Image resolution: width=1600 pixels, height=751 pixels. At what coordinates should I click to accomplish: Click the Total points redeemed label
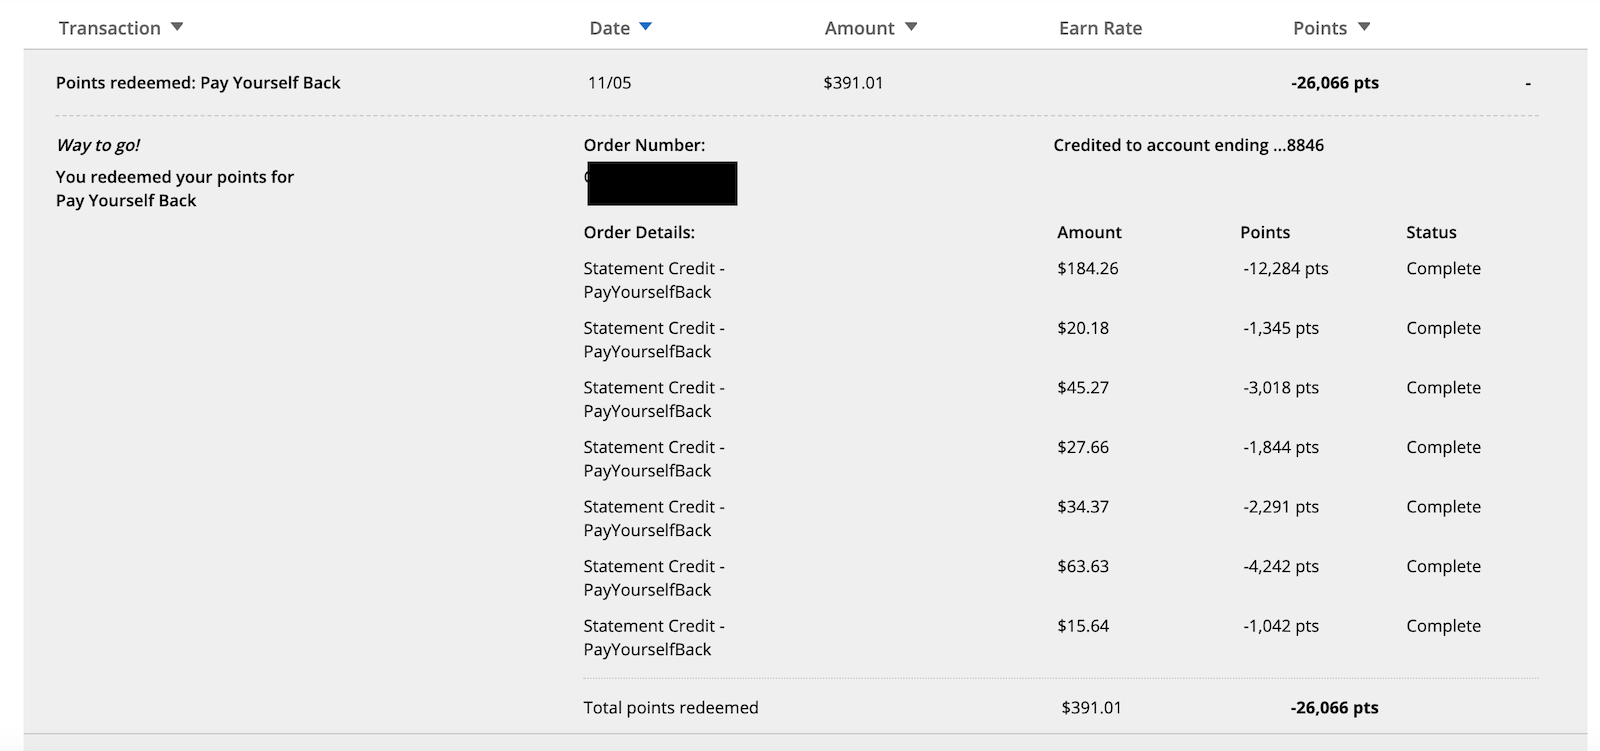click(x=670, y=707)
